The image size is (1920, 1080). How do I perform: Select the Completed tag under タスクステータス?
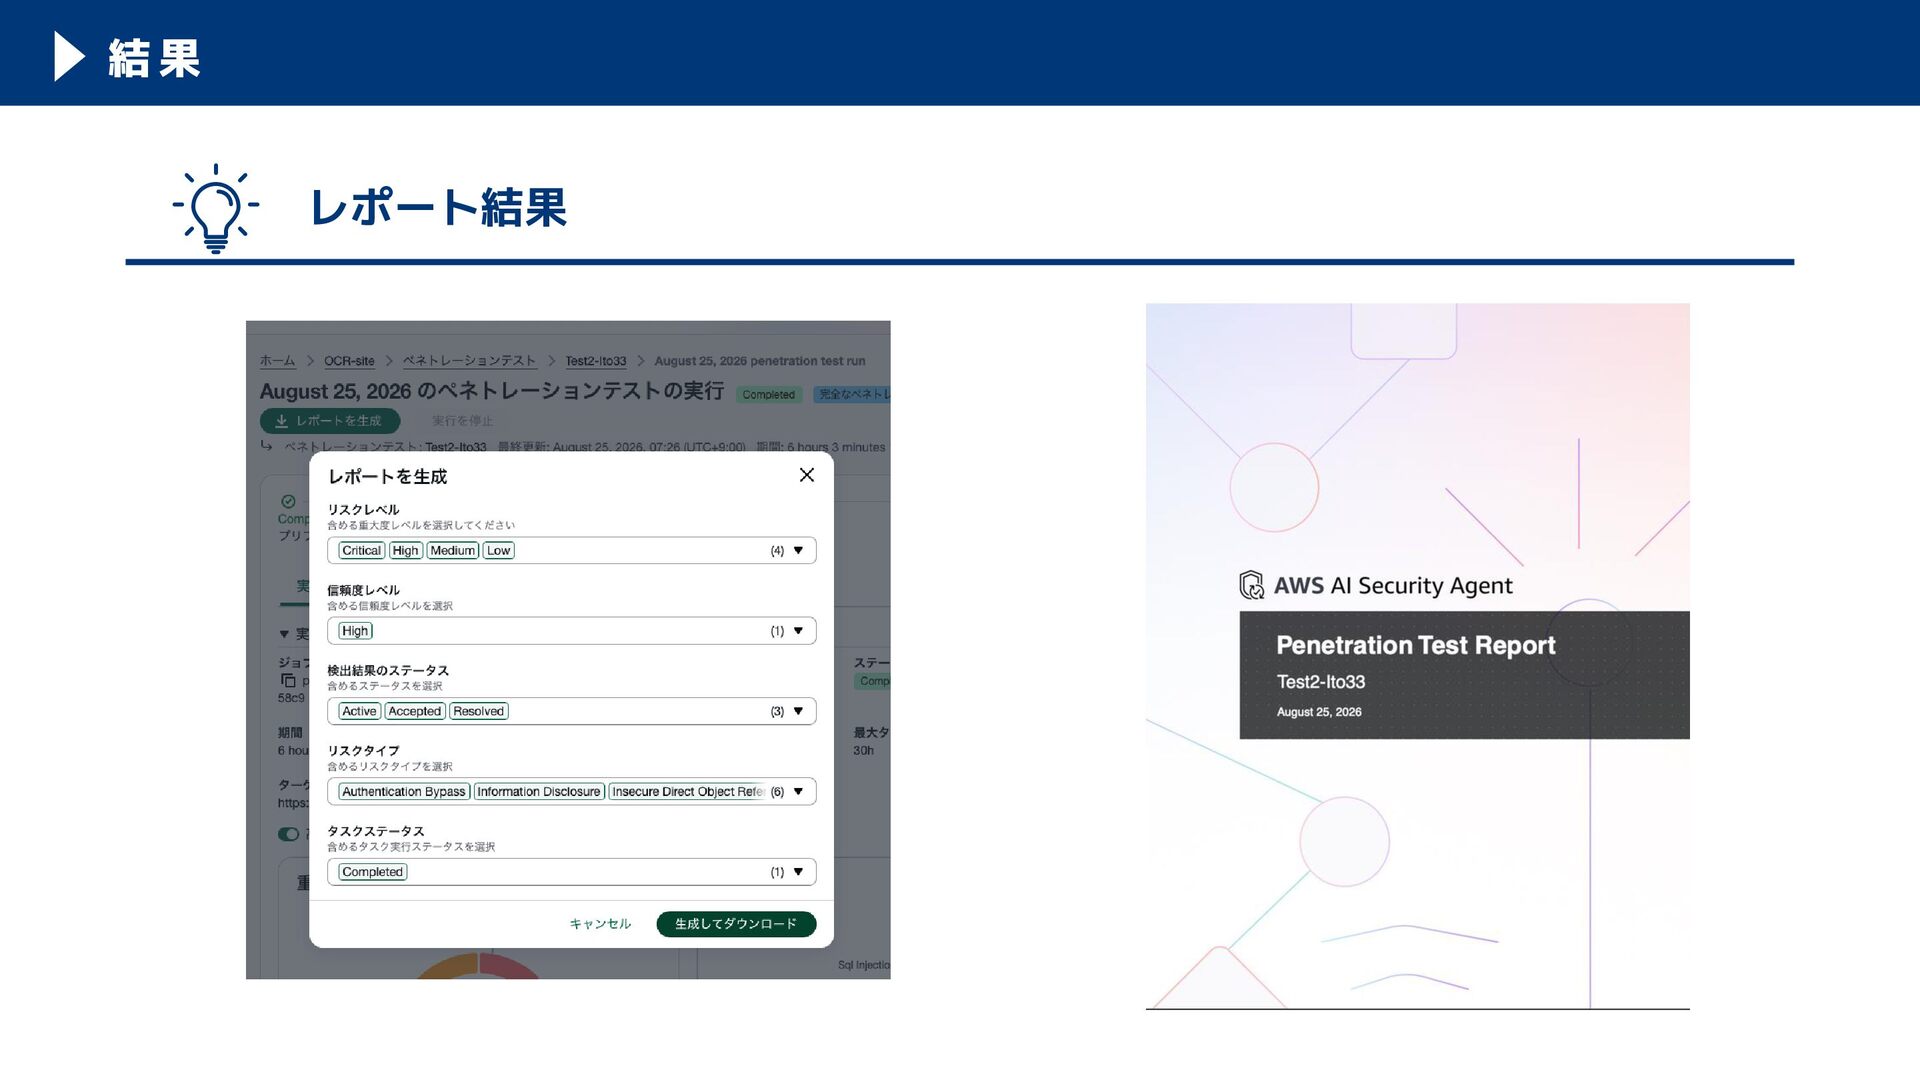coord(373,872)
